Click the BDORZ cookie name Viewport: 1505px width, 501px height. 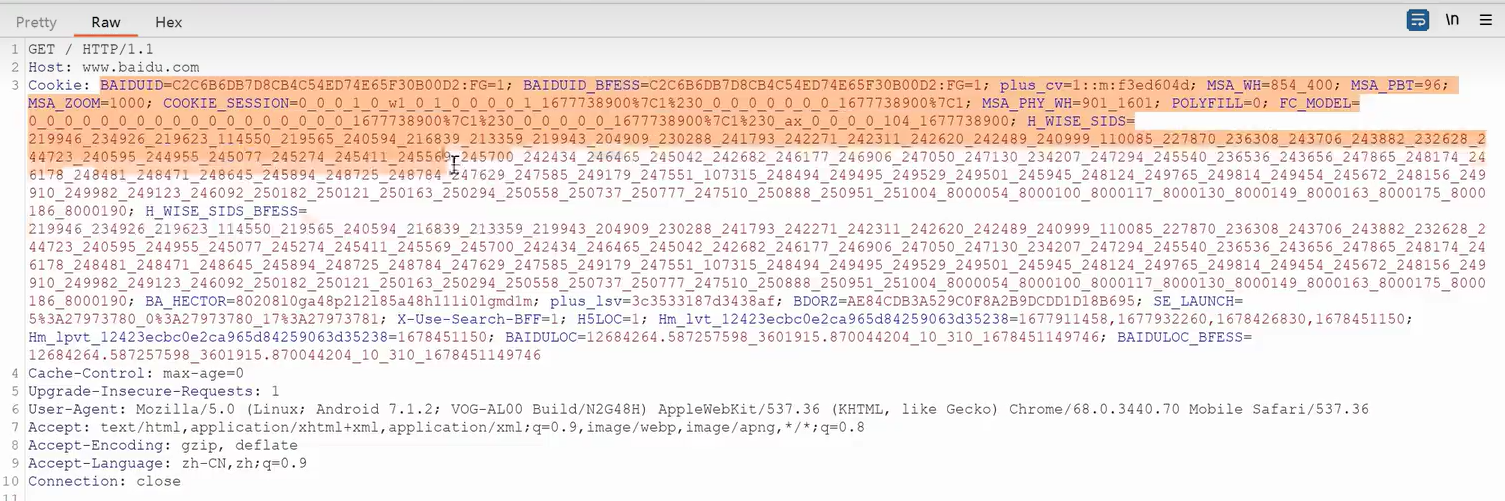[815, 301]
